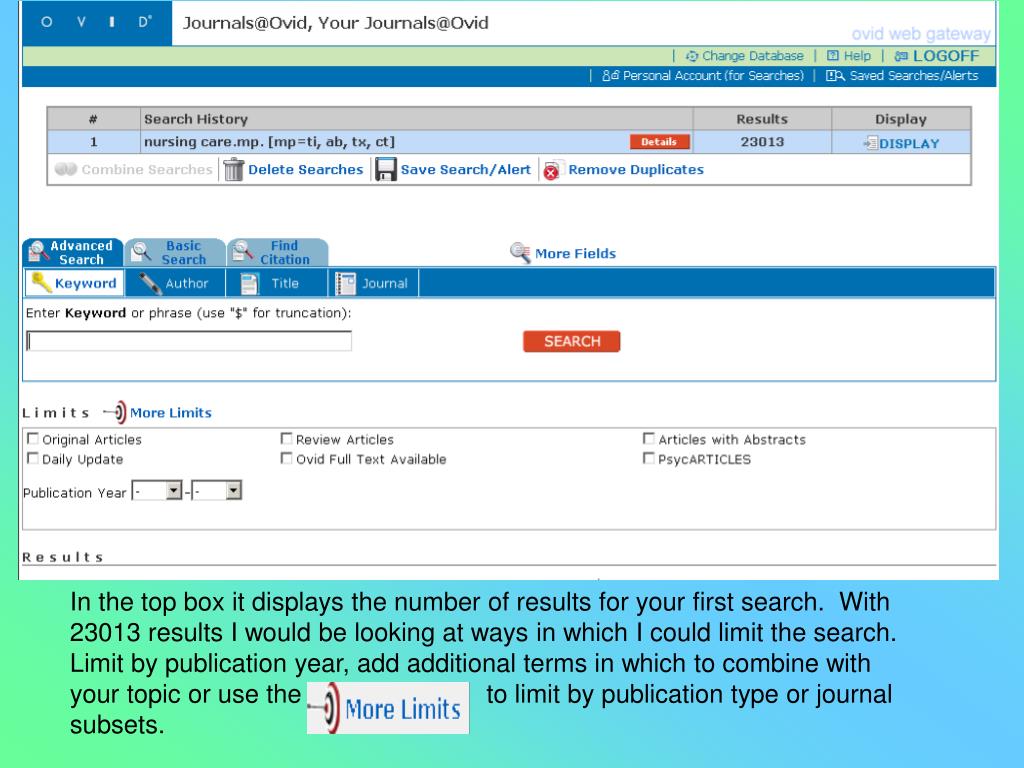The image size is (1024, 768).
Task: Select the Journal search tab
Action: click(x=374, y=283)
